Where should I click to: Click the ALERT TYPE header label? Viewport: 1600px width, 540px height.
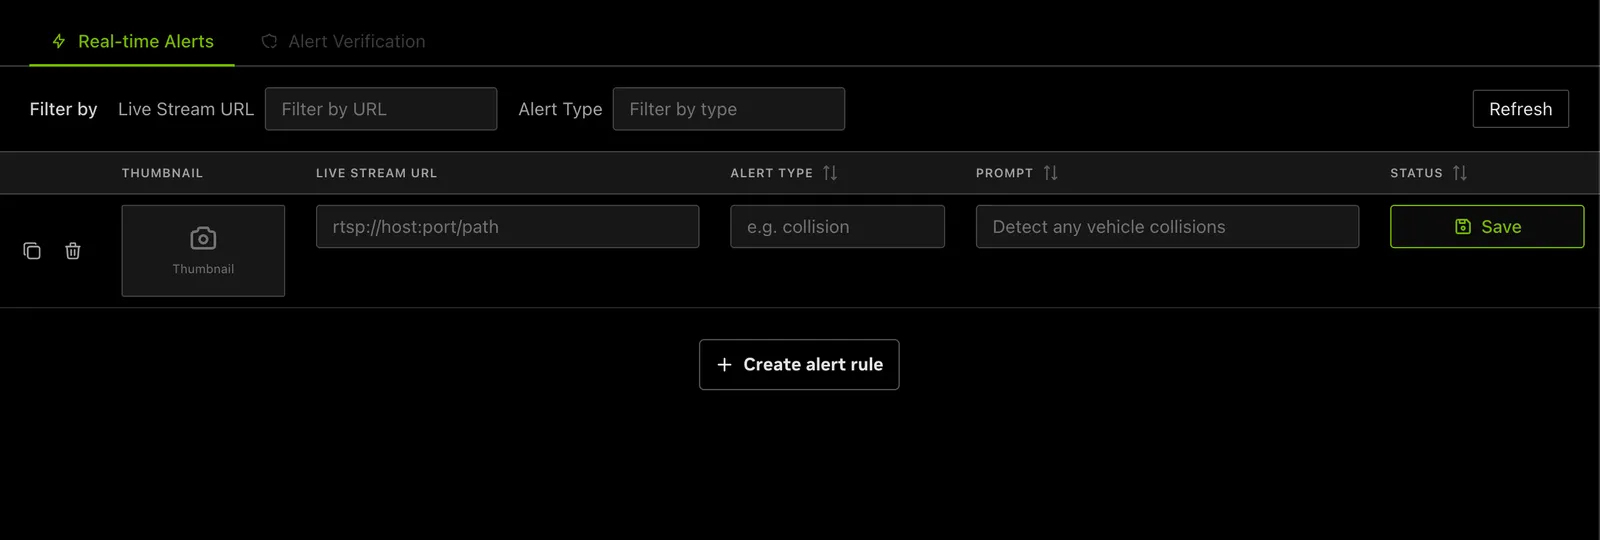click(772, 173)
